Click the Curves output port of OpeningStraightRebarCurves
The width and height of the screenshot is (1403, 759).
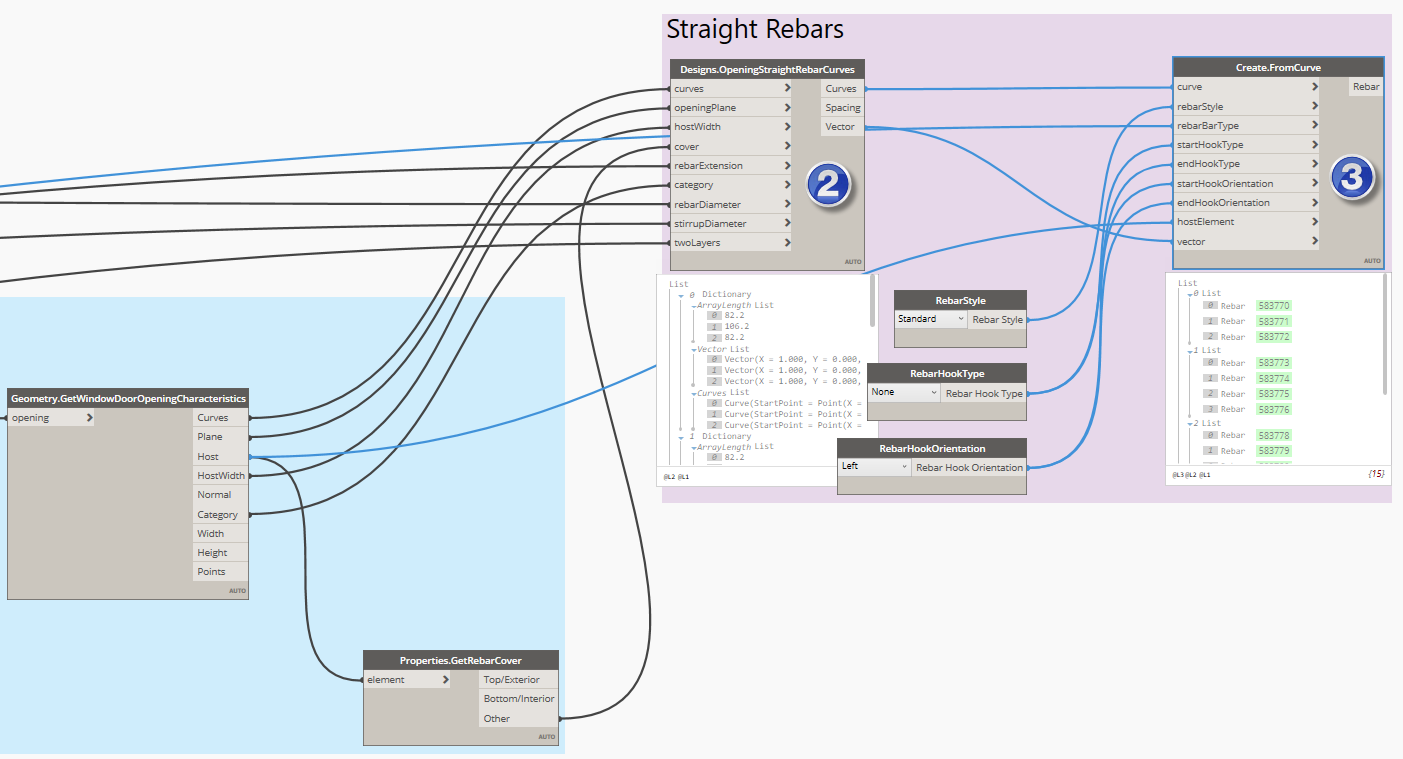pyautogui.click(x=843, y=89)
